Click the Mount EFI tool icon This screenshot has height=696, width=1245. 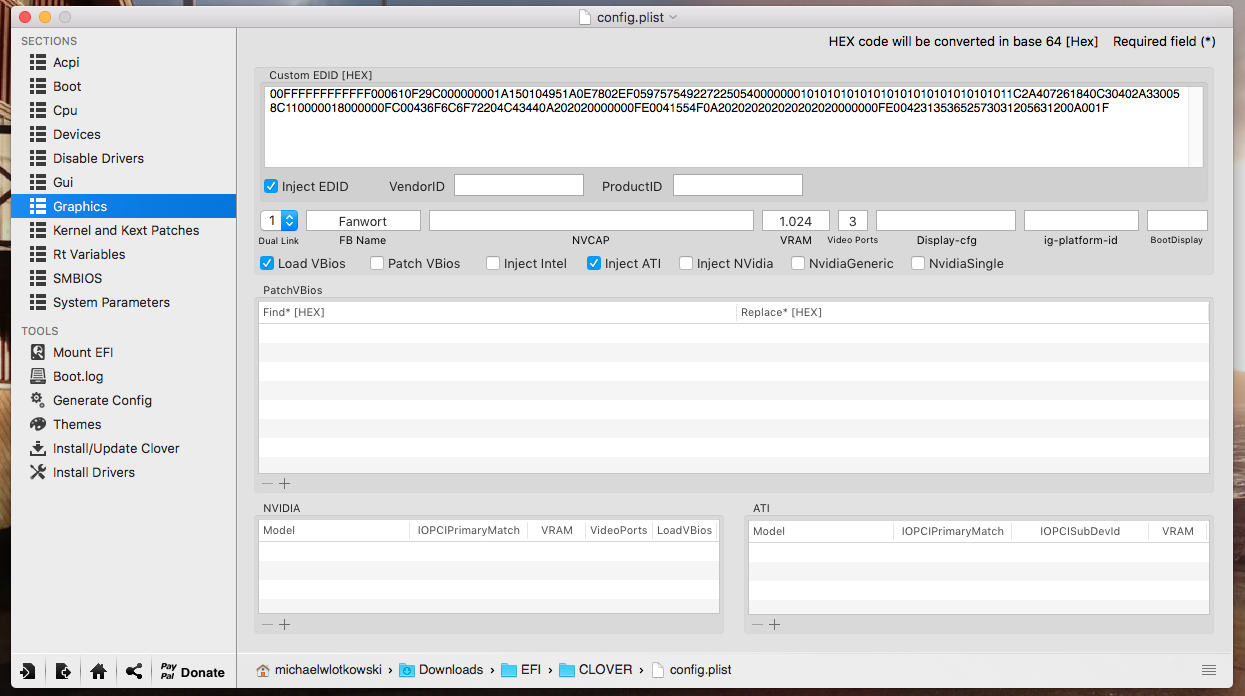pos(38,352)
